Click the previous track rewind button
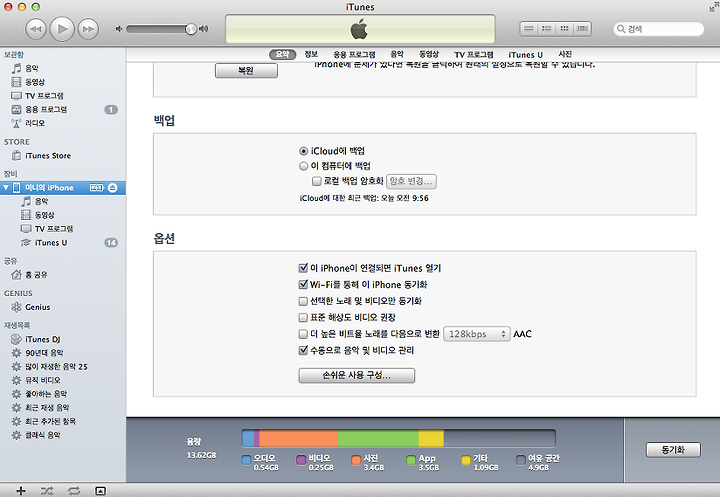The width and height of the screenshot is (720, 497). [35, 29]
